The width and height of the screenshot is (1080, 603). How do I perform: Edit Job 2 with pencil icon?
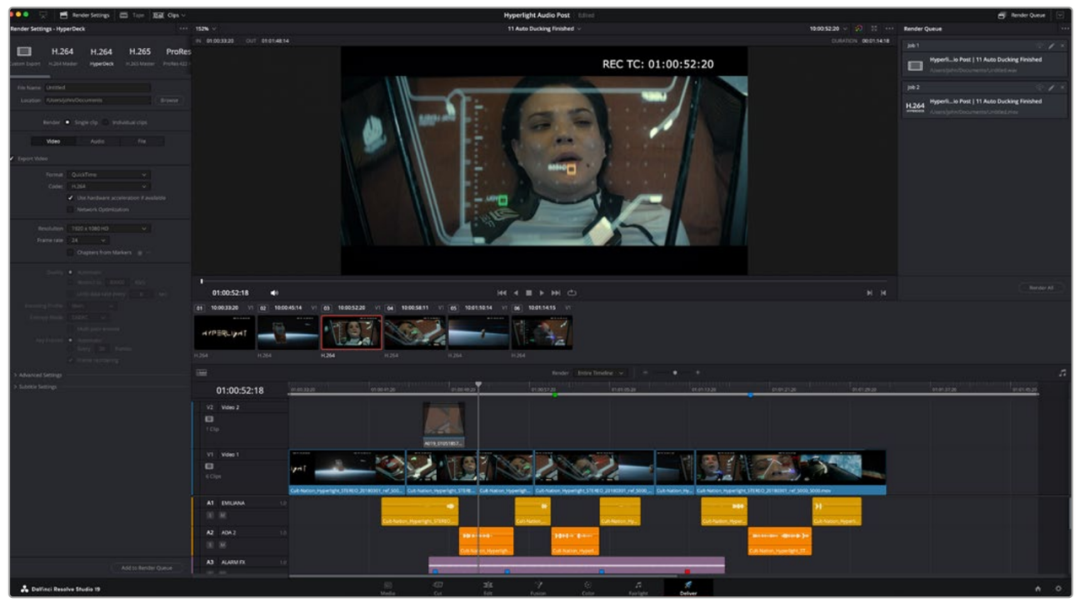click(x=1051, y=88)
